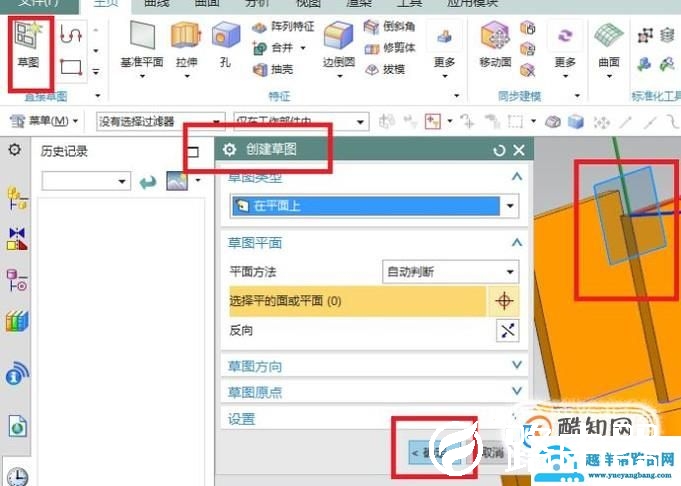Select 修剪体 trim body tool
This screenshot has width=681, height=486.
point(390,48)
